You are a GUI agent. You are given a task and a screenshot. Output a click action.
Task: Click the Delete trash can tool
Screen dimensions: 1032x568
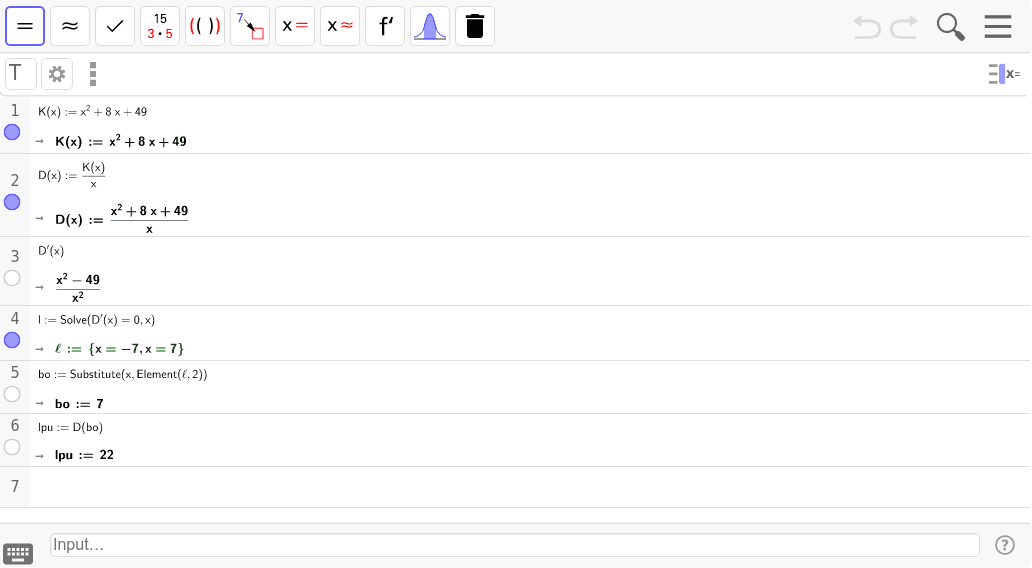tap(475, 26)
